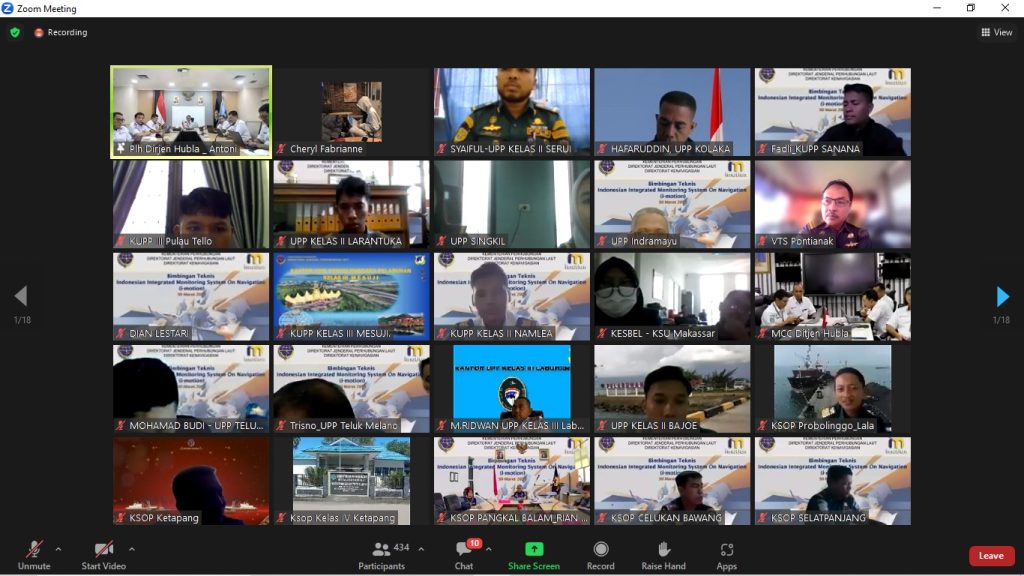This screenshot has height=576, width=1024.
Task: Click the green encryption shield icon
Action: pos(15,32)
